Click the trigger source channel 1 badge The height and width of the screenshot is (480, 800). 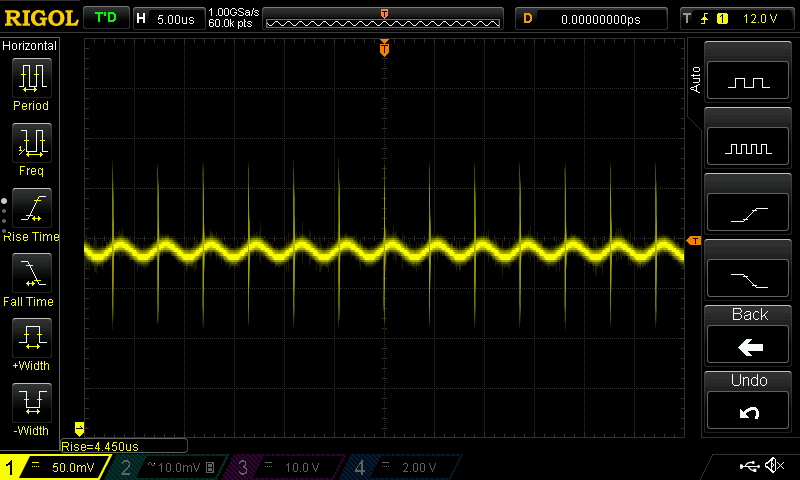pos(722,19)
